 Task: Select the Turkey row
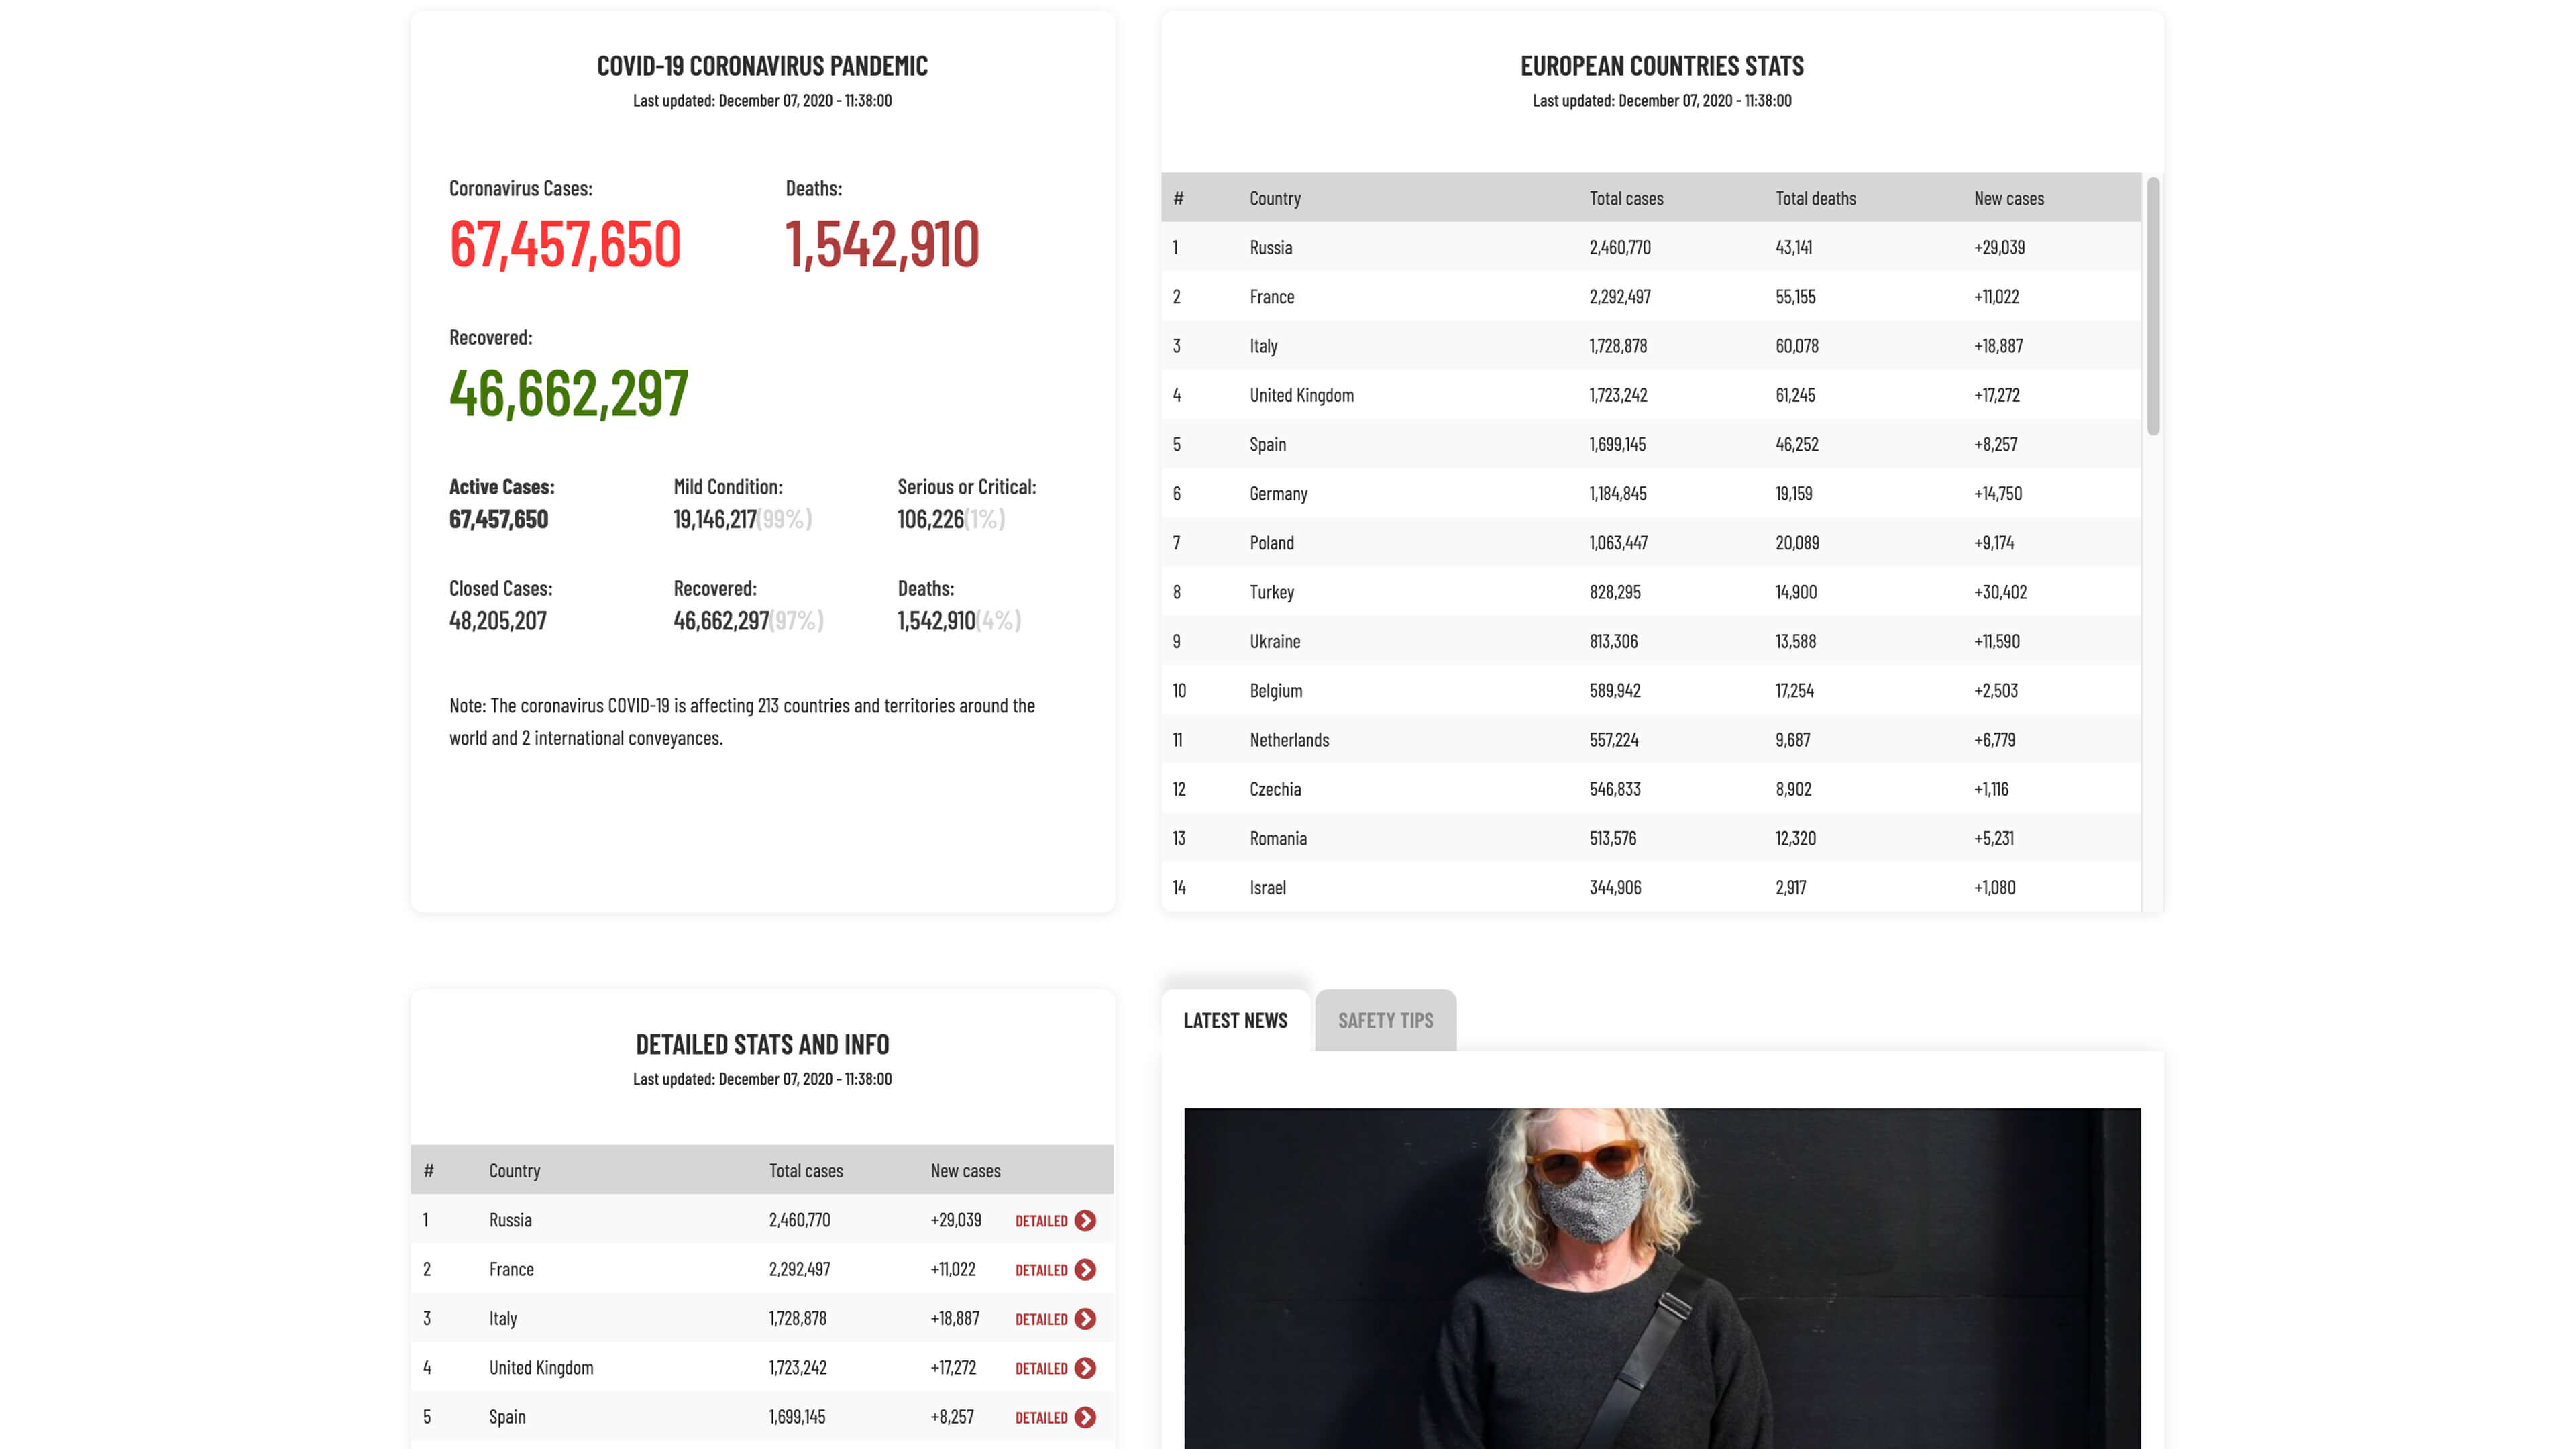pos(1650,592)
